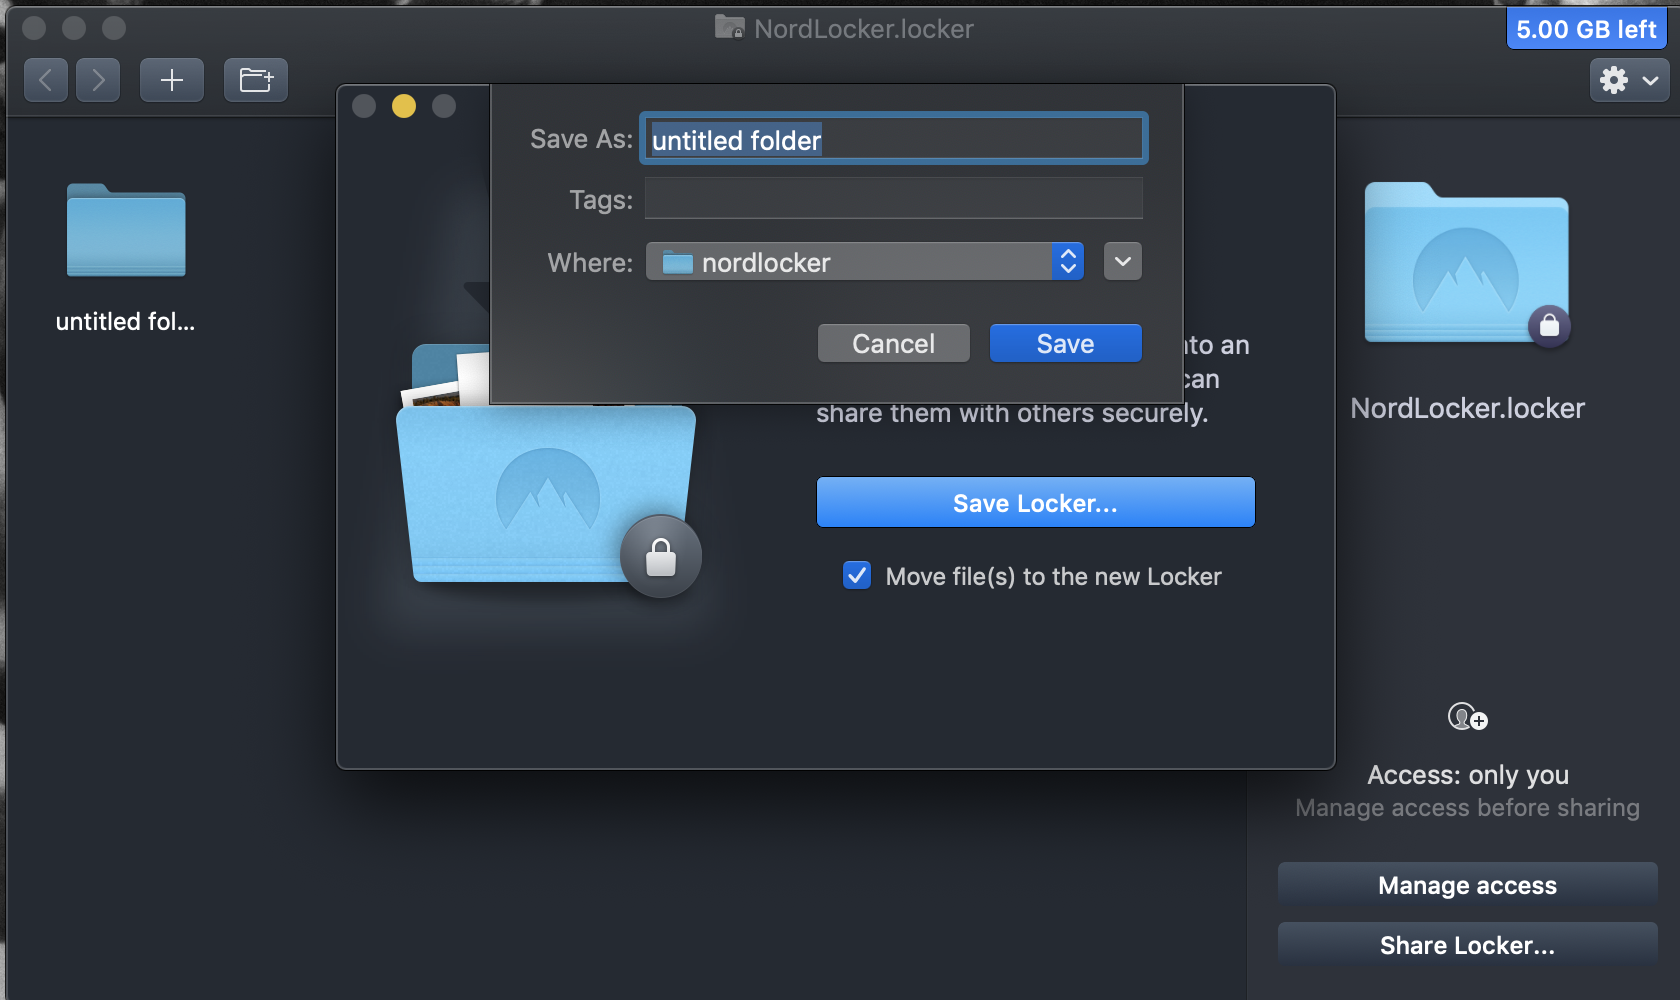Viewport: 1680px width, 1000px height.
Task: Click Share Locker
Action: coord(1466,944)
